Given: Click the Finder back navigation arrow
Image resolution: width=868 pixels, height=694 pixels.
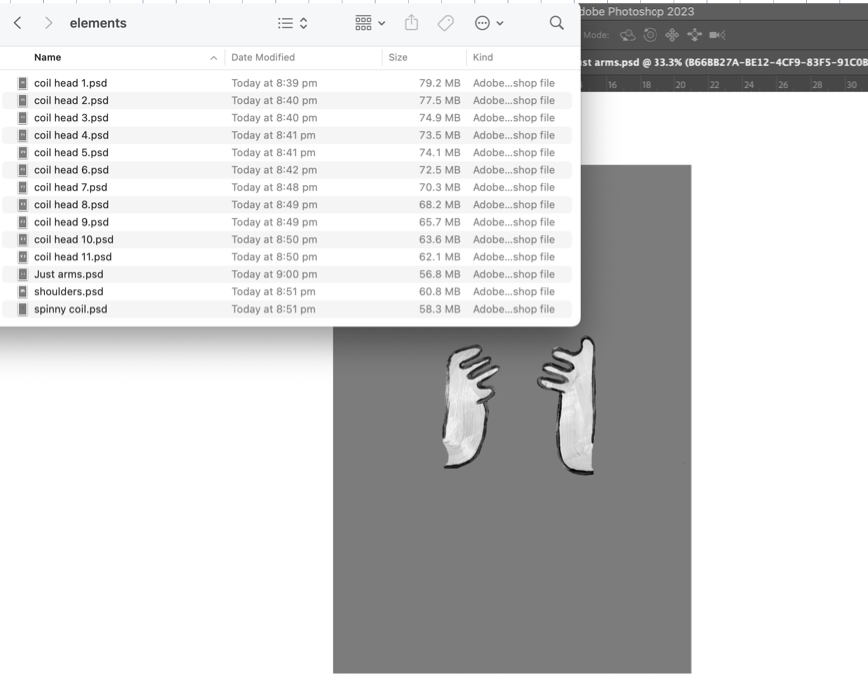Looking at the screenshot, I should click(17, 23).
